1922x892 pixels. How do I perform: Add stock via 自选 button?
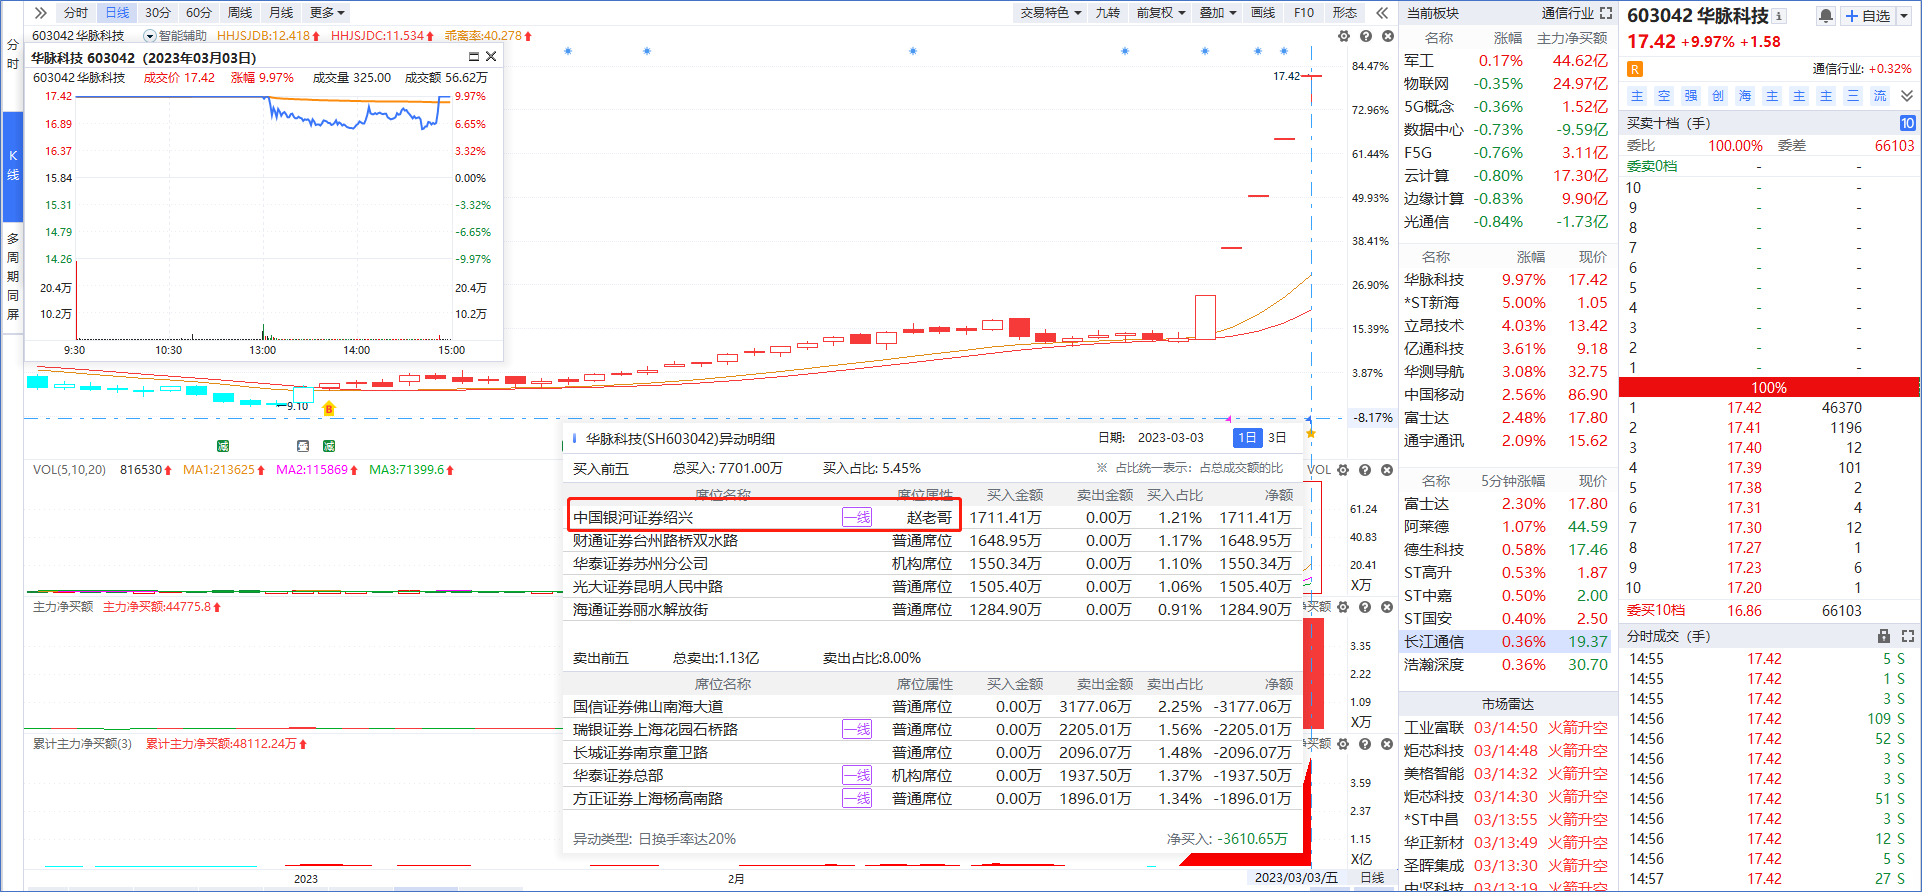(1868, 16)
